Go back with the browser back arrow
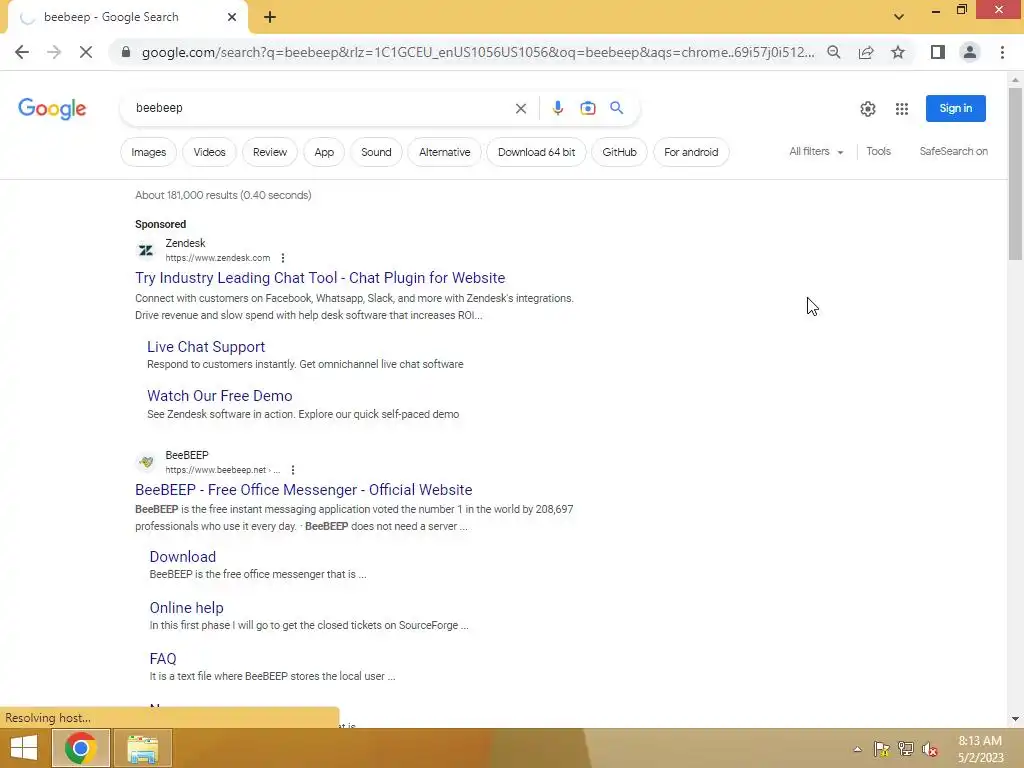The image size is (1024, 768). (22, 52)
